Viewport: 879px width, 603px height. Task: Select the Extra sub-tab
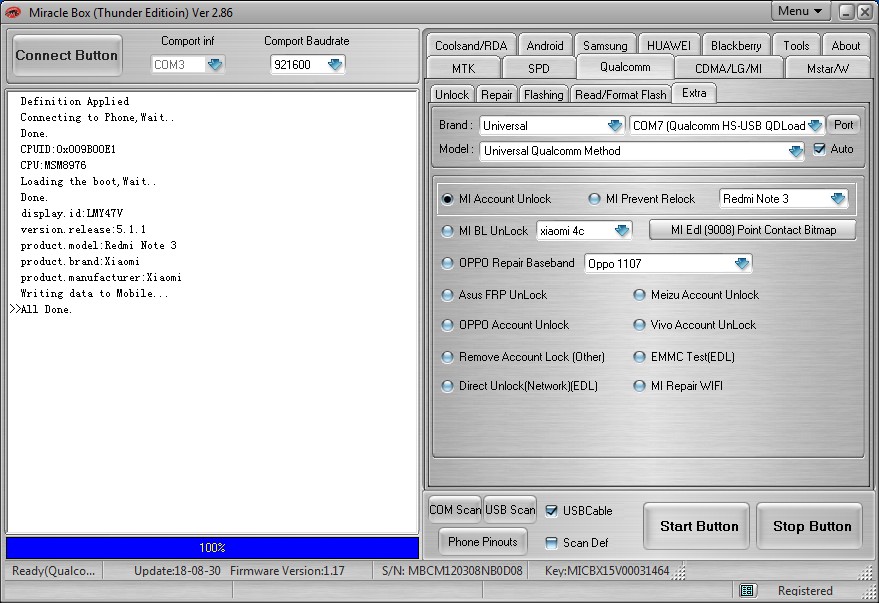[x=694, y=93]
